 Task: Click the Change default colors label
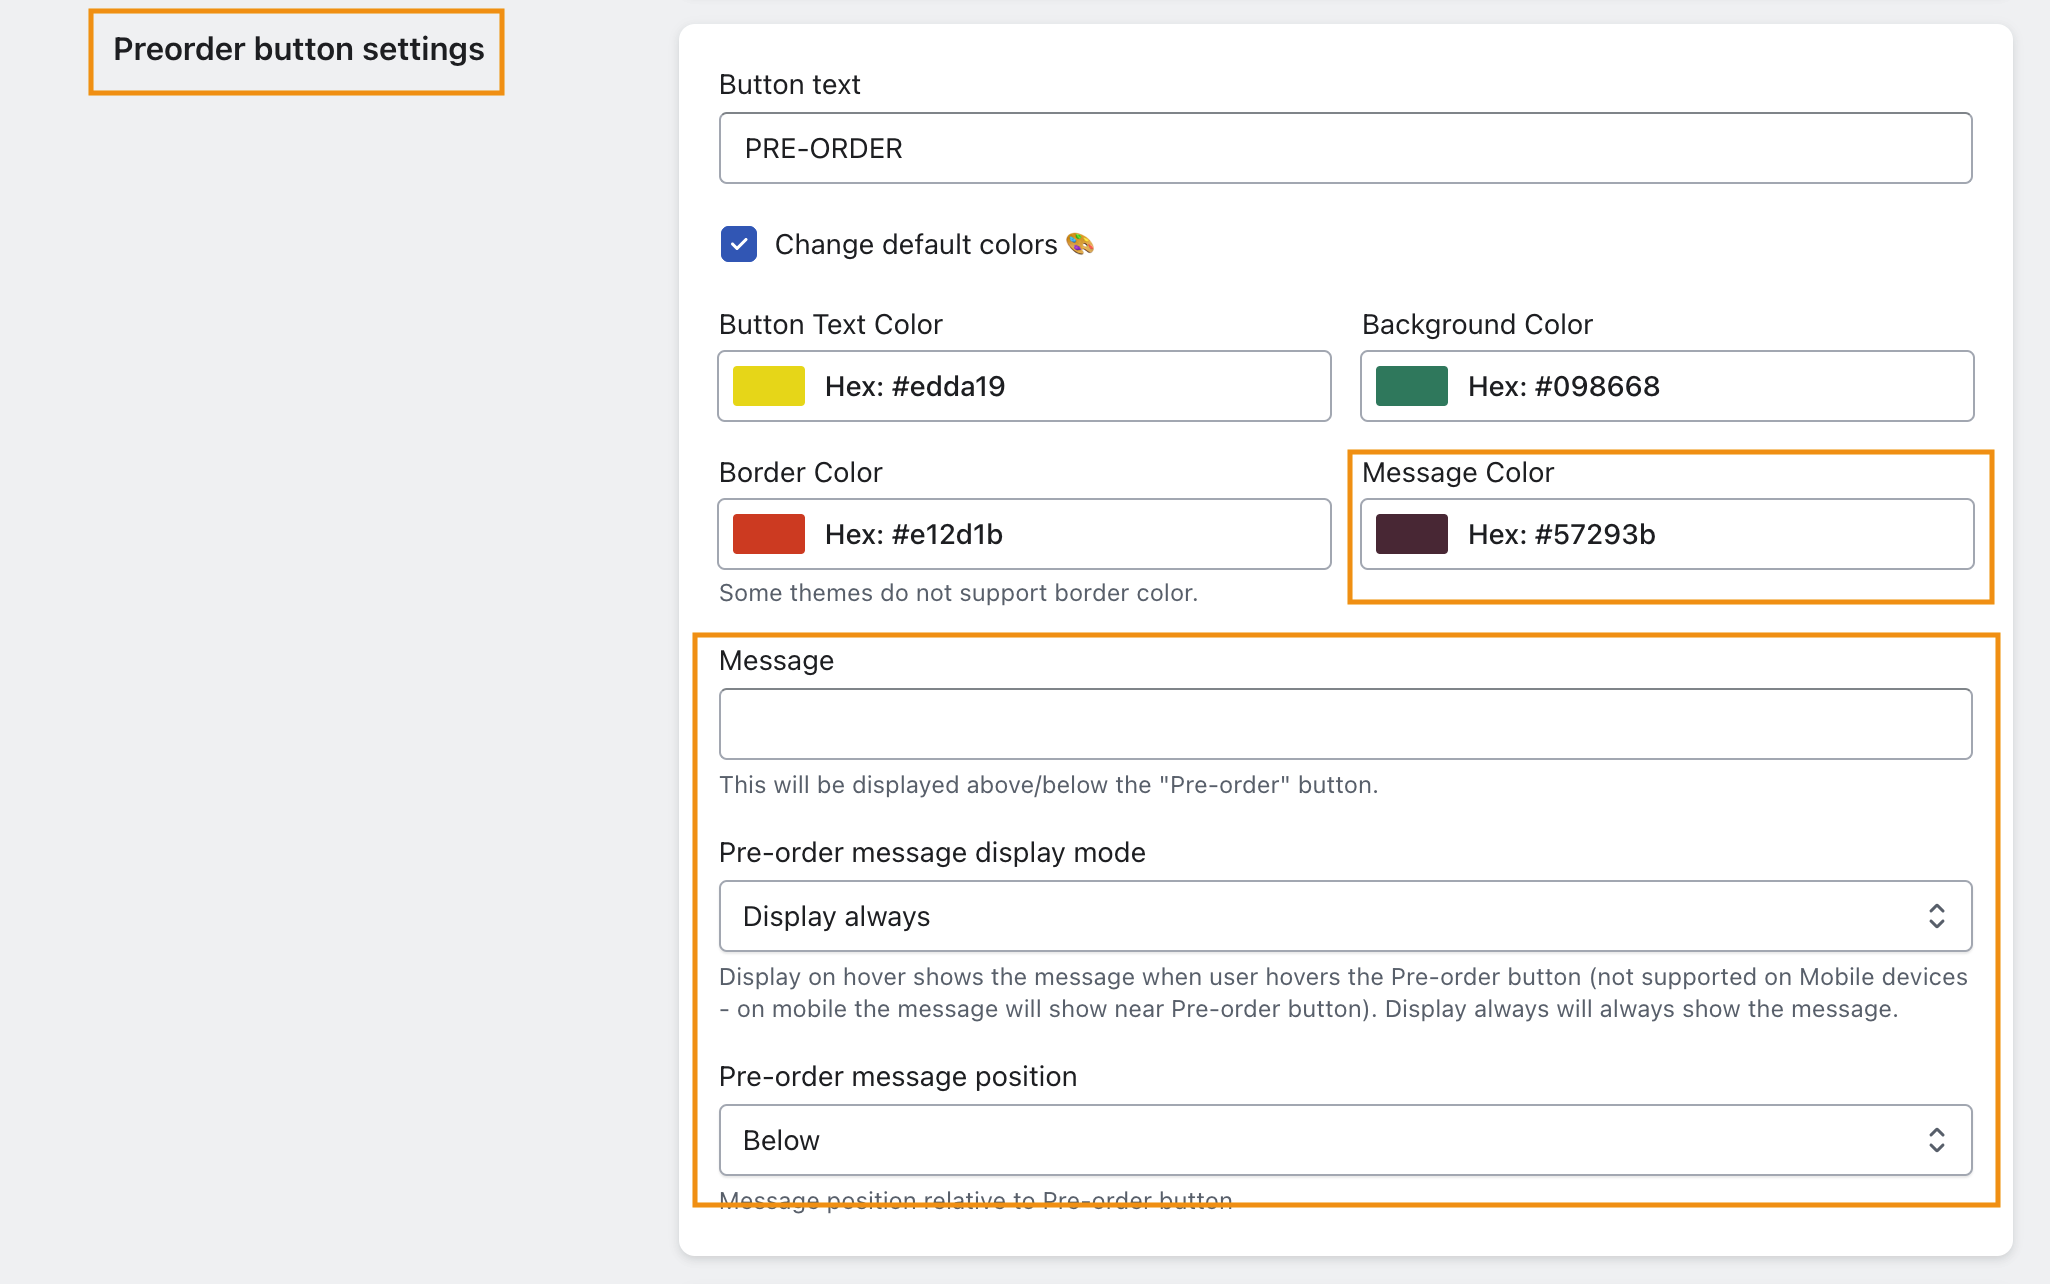tap(915, 244)
